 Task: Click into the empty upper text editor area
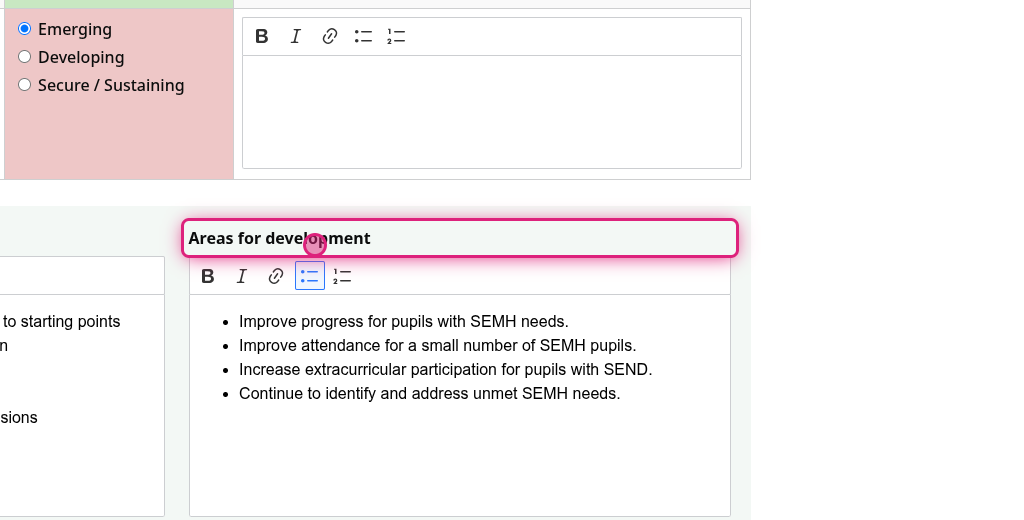tap(492, 112)
